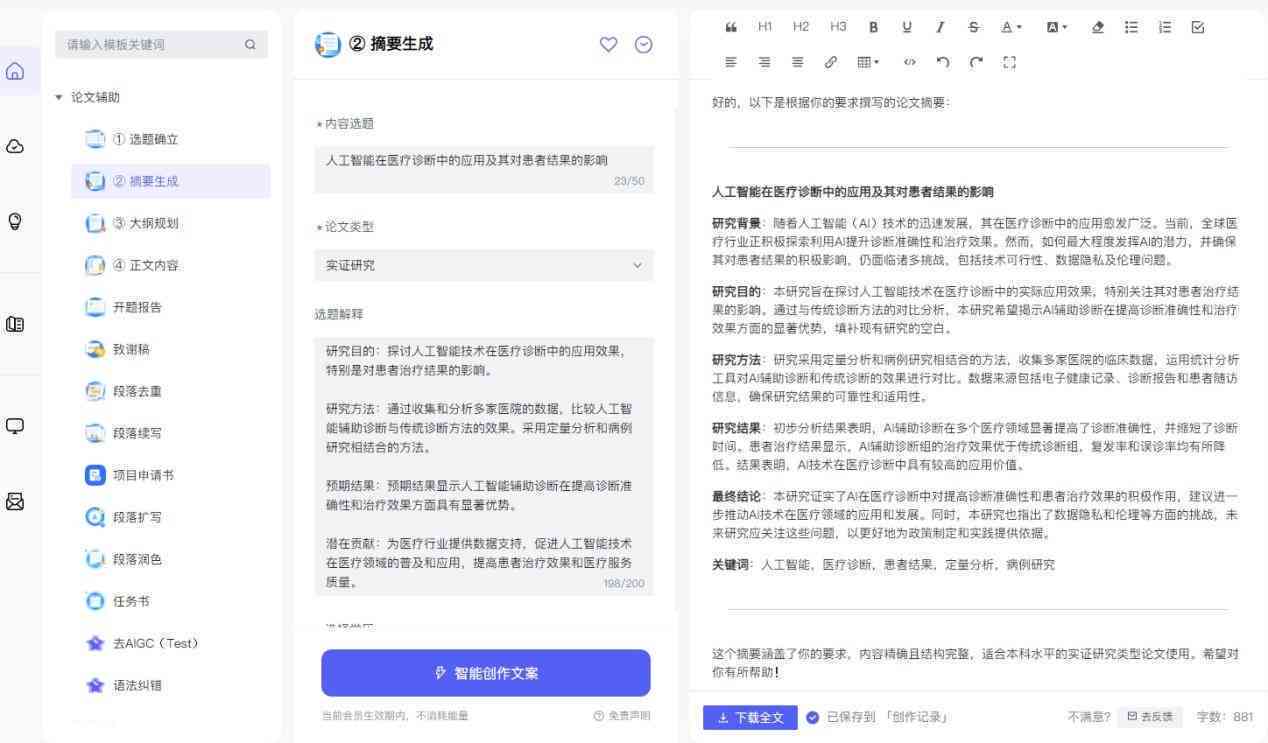Insert a checkbox task list
The image size is (1268, 743).
(1198, 27)
